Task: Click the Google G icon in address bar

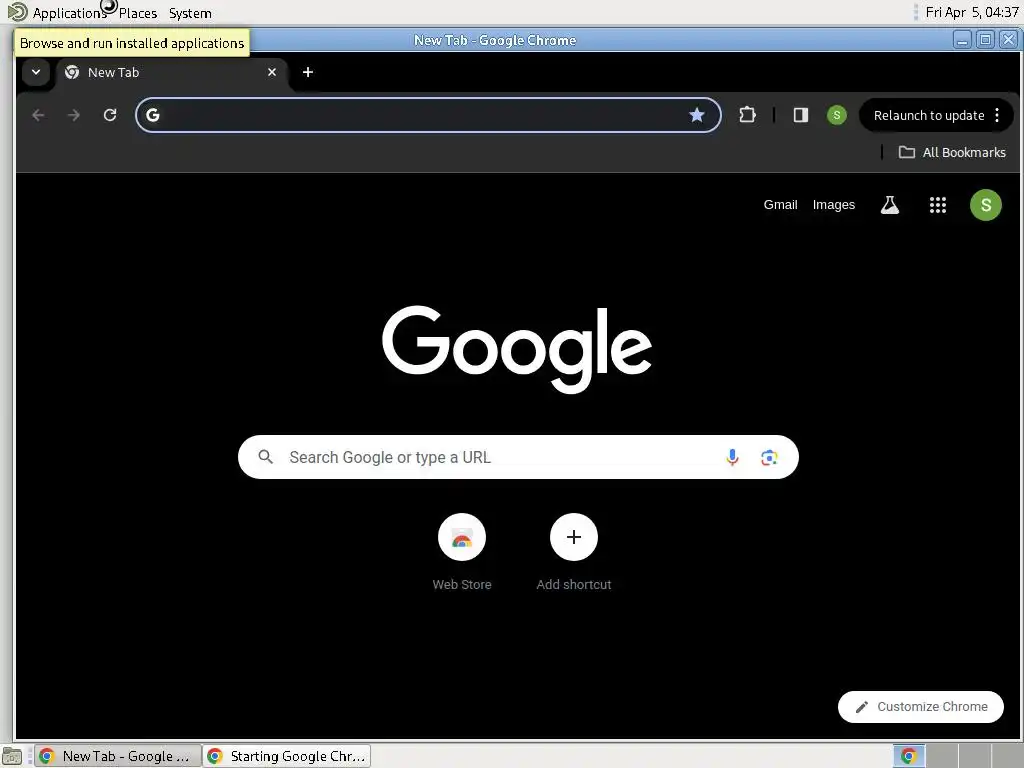Action: (x=153, y=115)
